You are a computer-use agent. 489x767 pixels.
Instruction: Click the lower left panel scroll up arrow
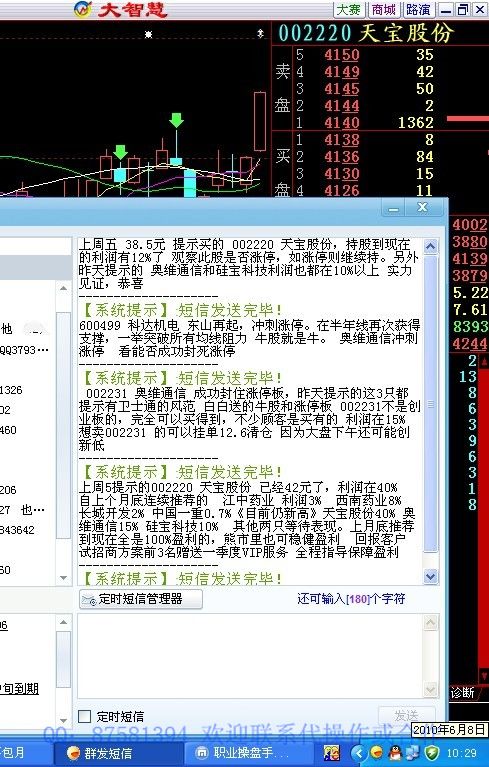coord(64,622)
